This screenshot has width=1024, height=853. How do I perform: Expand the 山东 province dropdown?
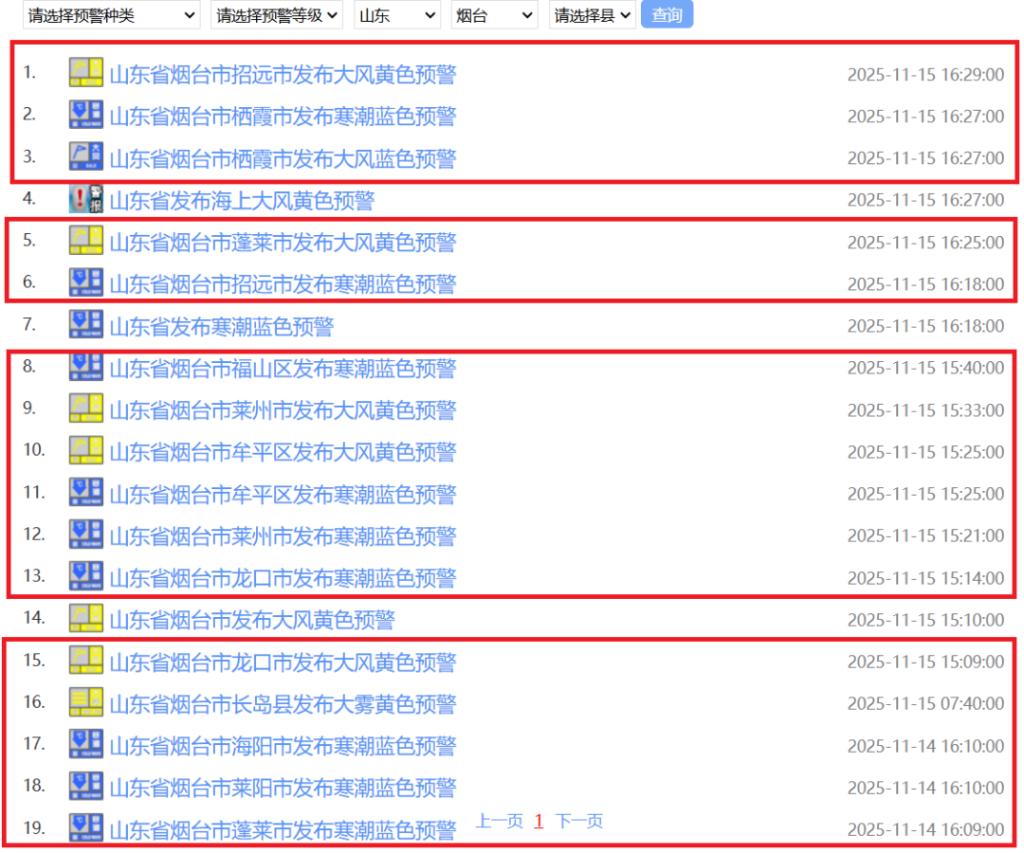396,16
